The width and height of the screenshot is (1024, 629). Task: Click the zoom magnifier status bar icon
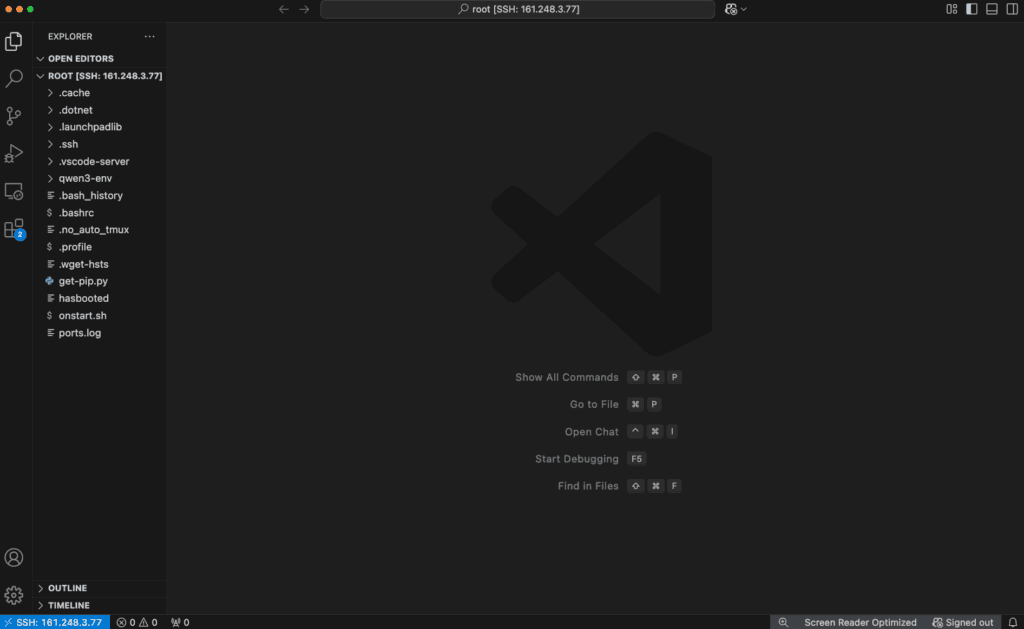click(783, 622)
